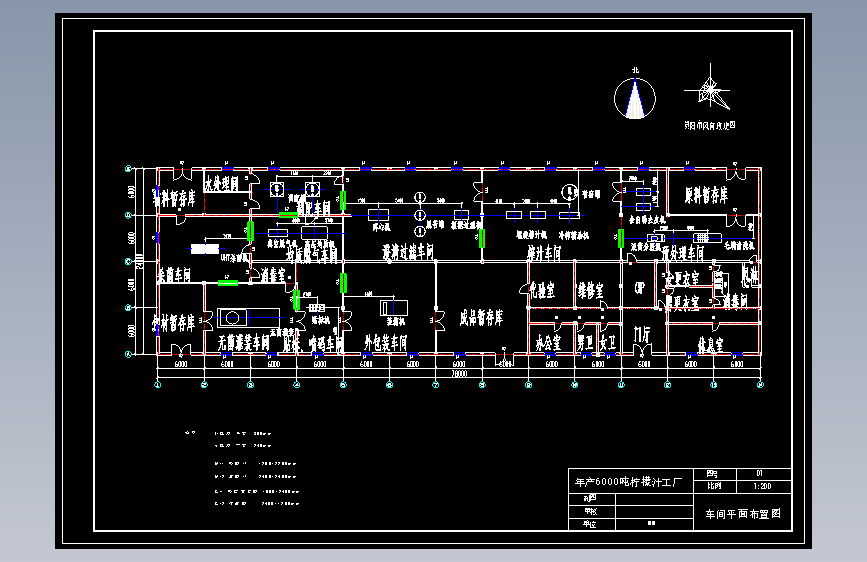Select the 原料暂存库 room label
Screen dimensions: 867x562
706,195
